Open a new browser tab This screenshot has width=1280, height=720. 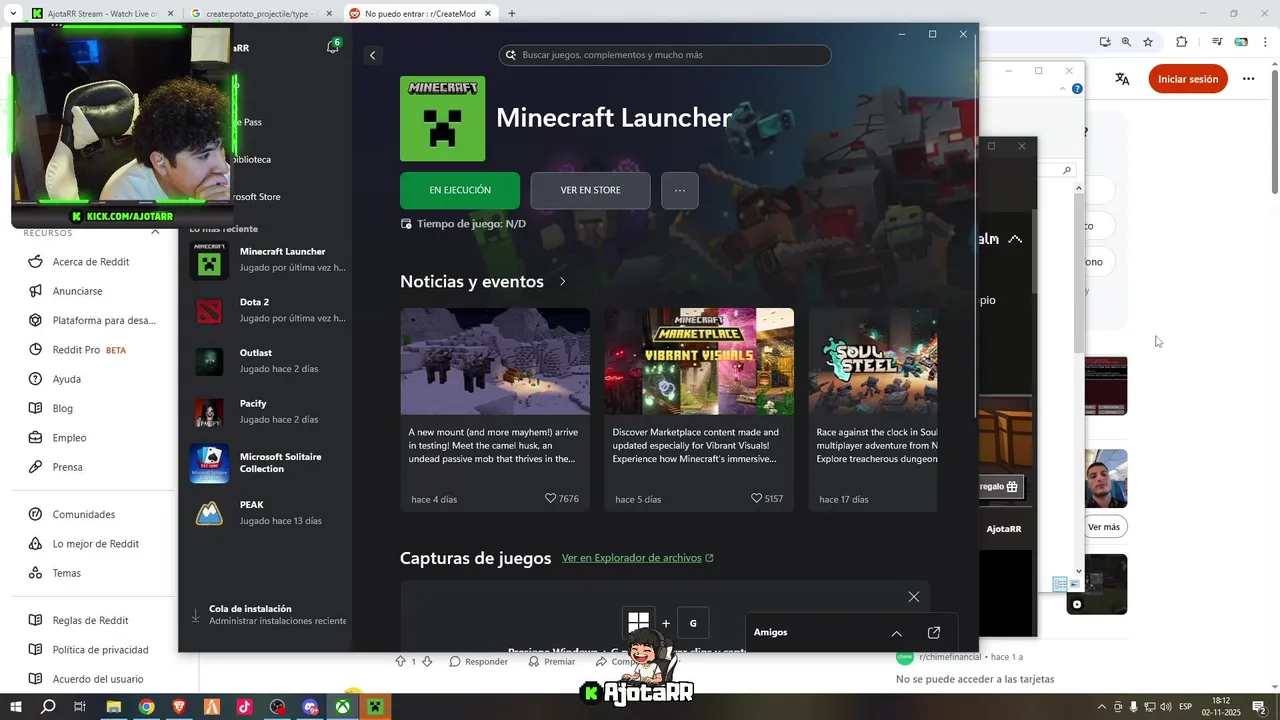[511, 14]
